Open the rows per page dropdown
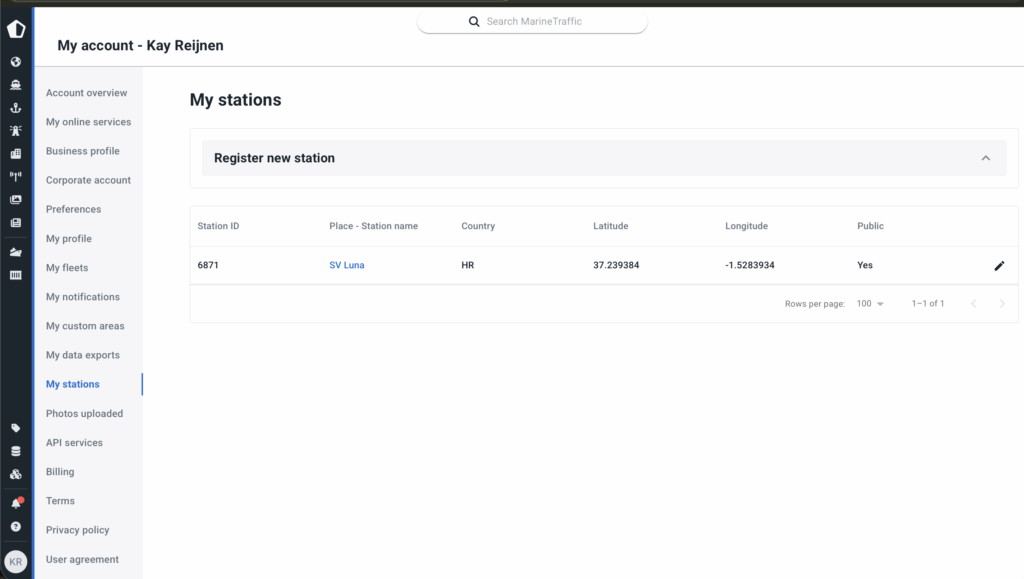Image resolution: width=1024 pixels, height=579 pixels. click(870, 304)
